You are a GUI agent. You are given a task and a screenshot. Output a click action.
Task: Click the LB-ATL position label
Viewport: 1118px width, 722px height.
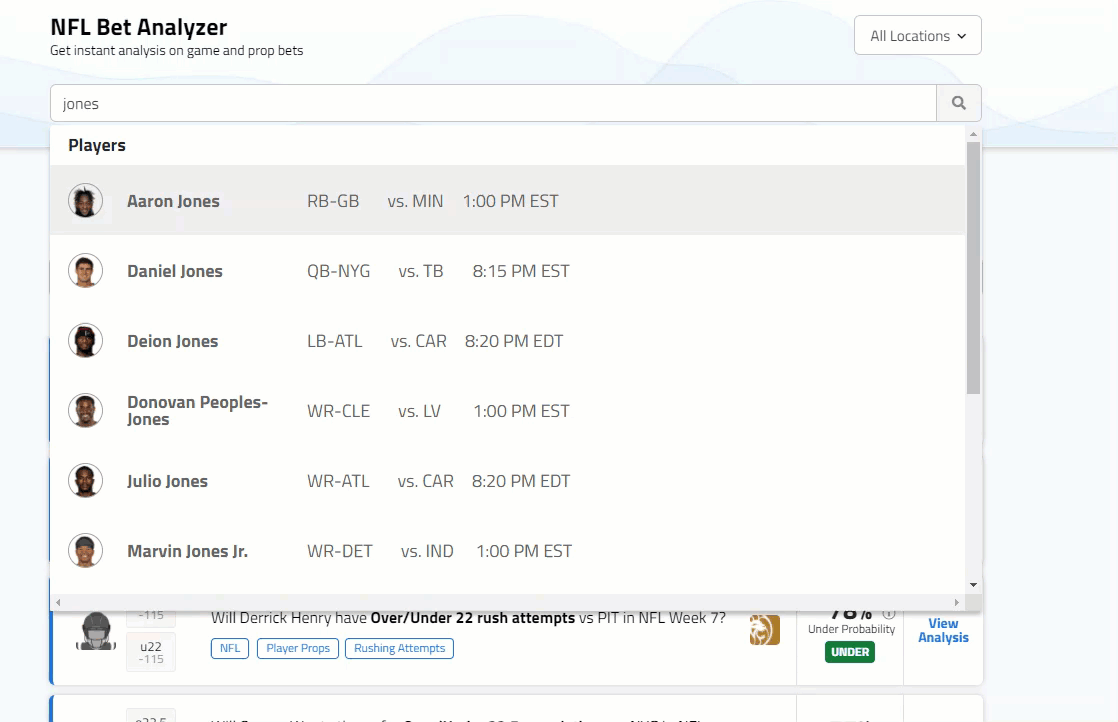(334, 341)
